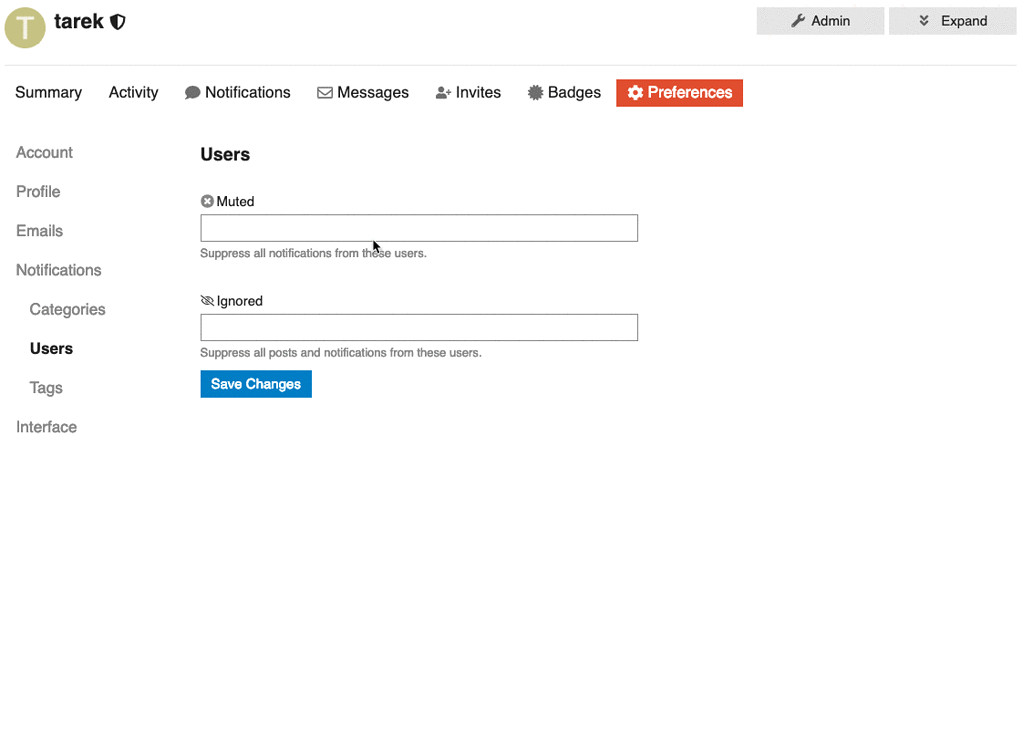Image resolution: width=1023 pixels, height=737 pixels.
Task: Open Account preferences in the sidebar
Action: pyautogui.click(x=44, y=153)
